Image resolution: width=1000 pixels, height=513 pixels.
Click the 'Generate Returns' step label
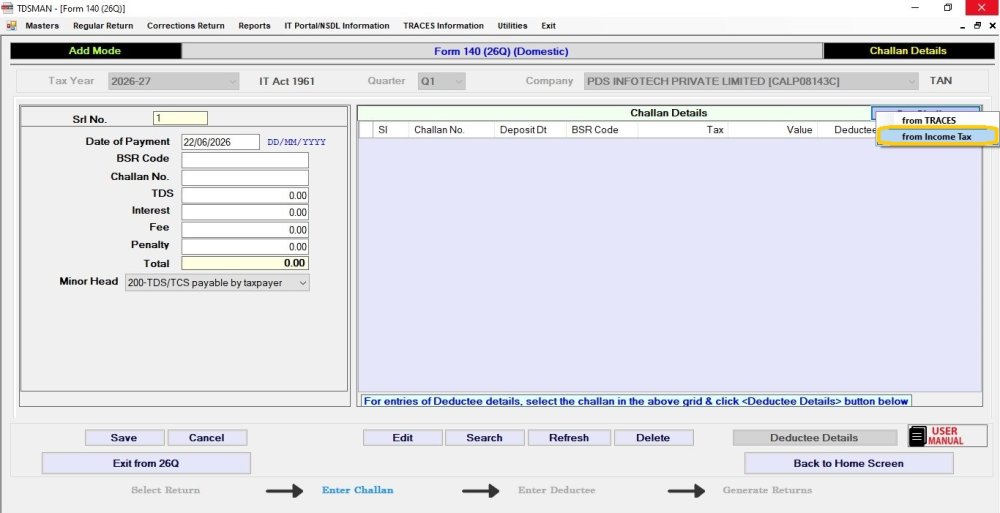[x=767, y=490]
